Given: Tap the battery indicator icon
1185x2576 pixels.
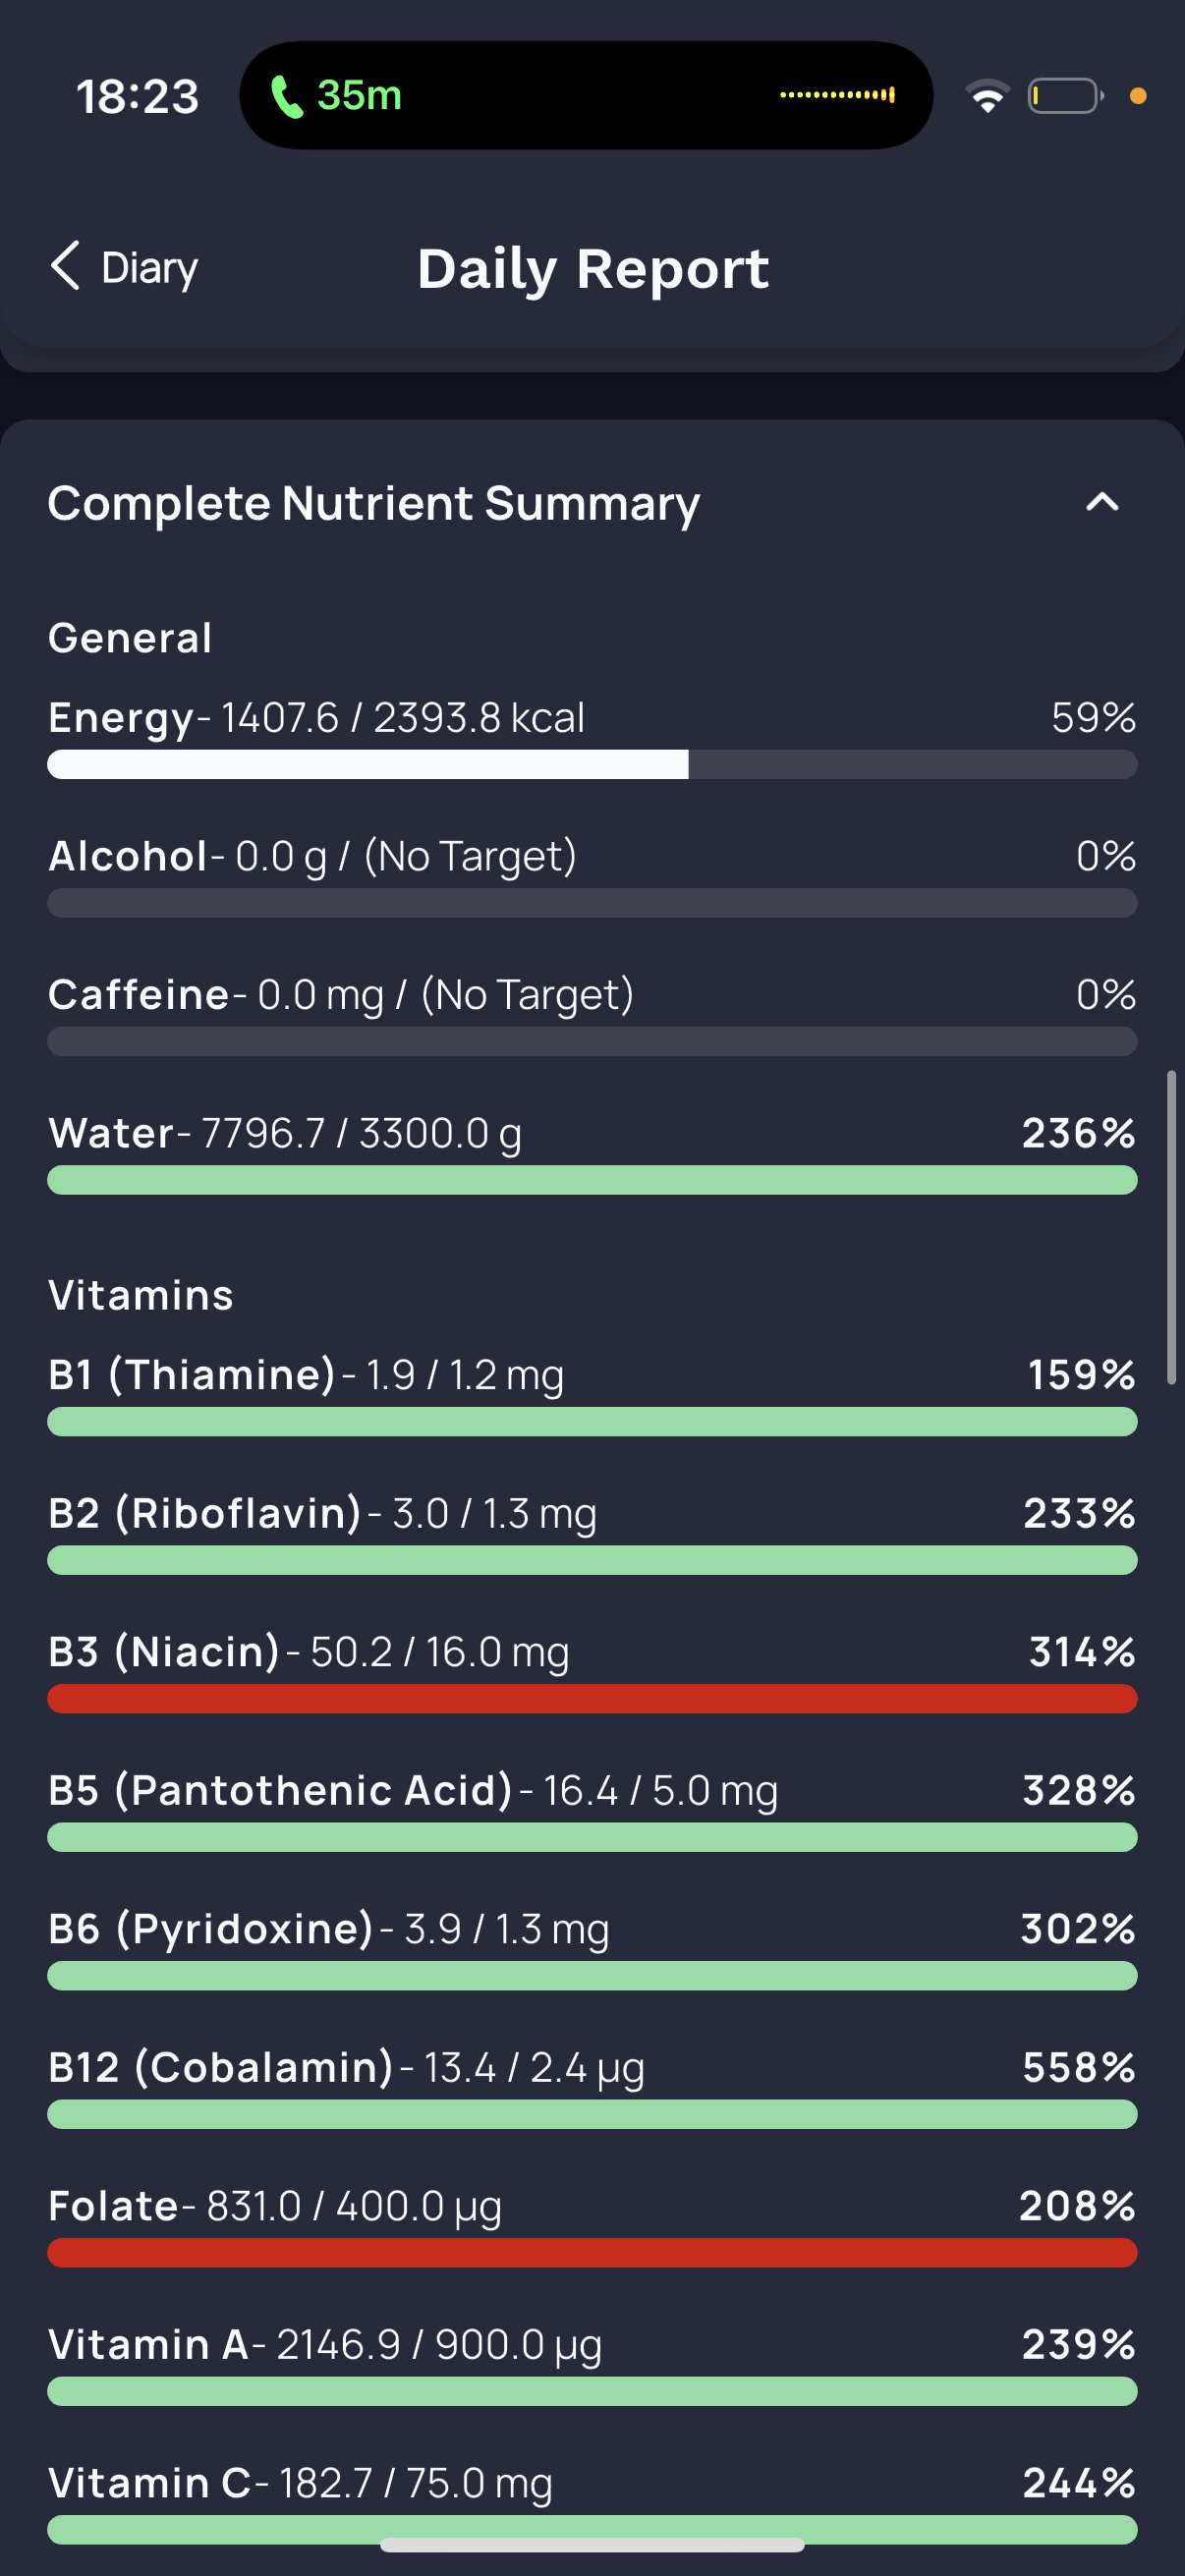Looking at the screenshot, I should (x=1065, y=96).
